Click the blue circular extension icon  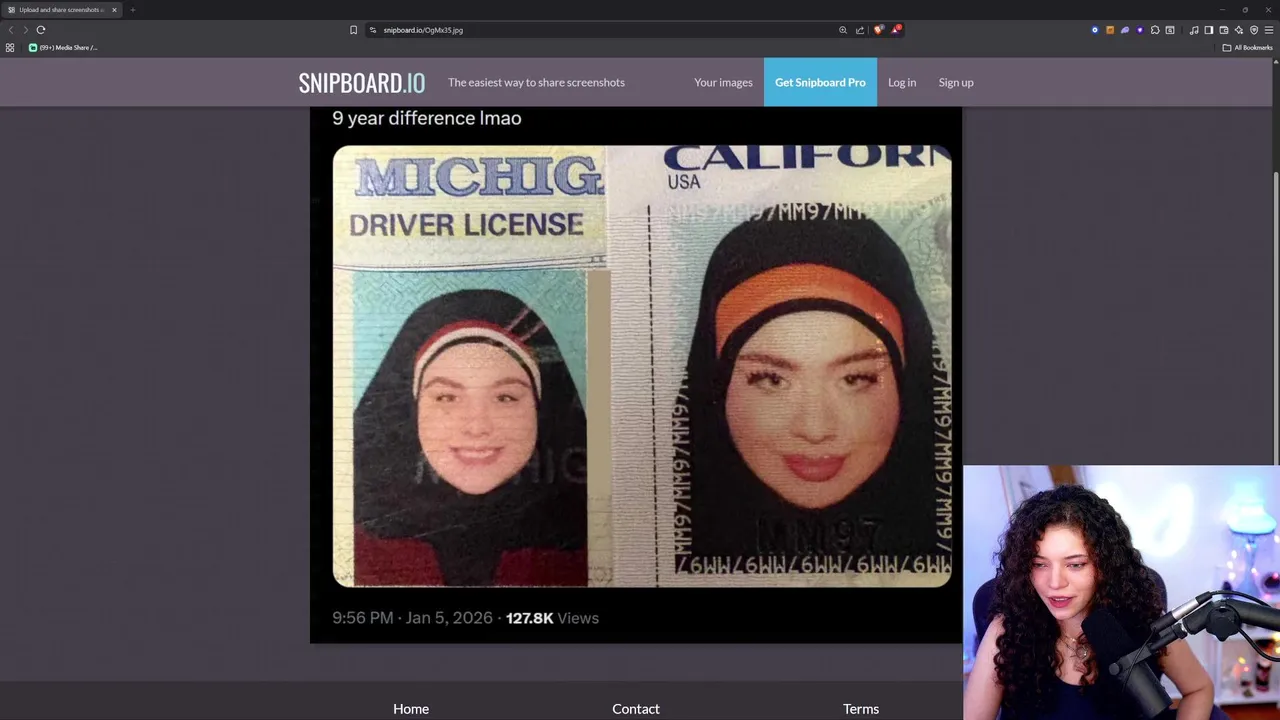(x=1095, y=30)
